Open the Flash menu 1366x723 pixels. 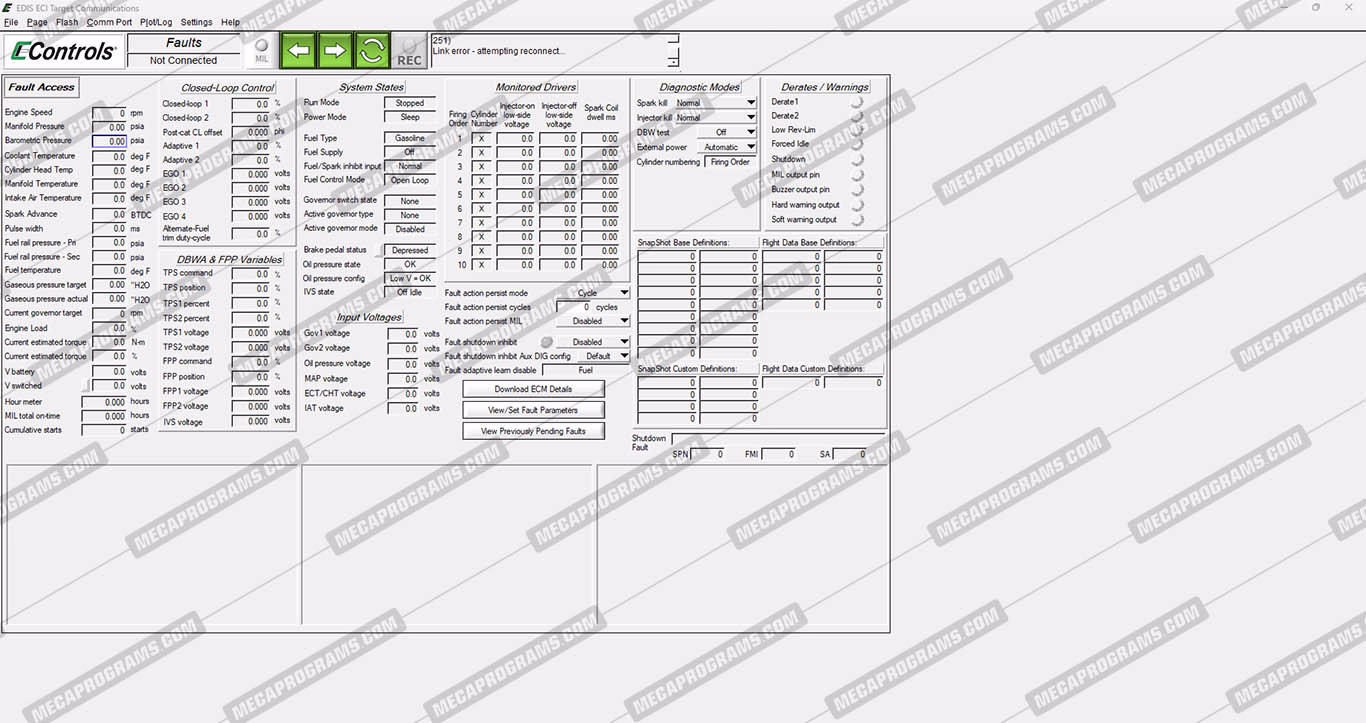coord(67,22)
